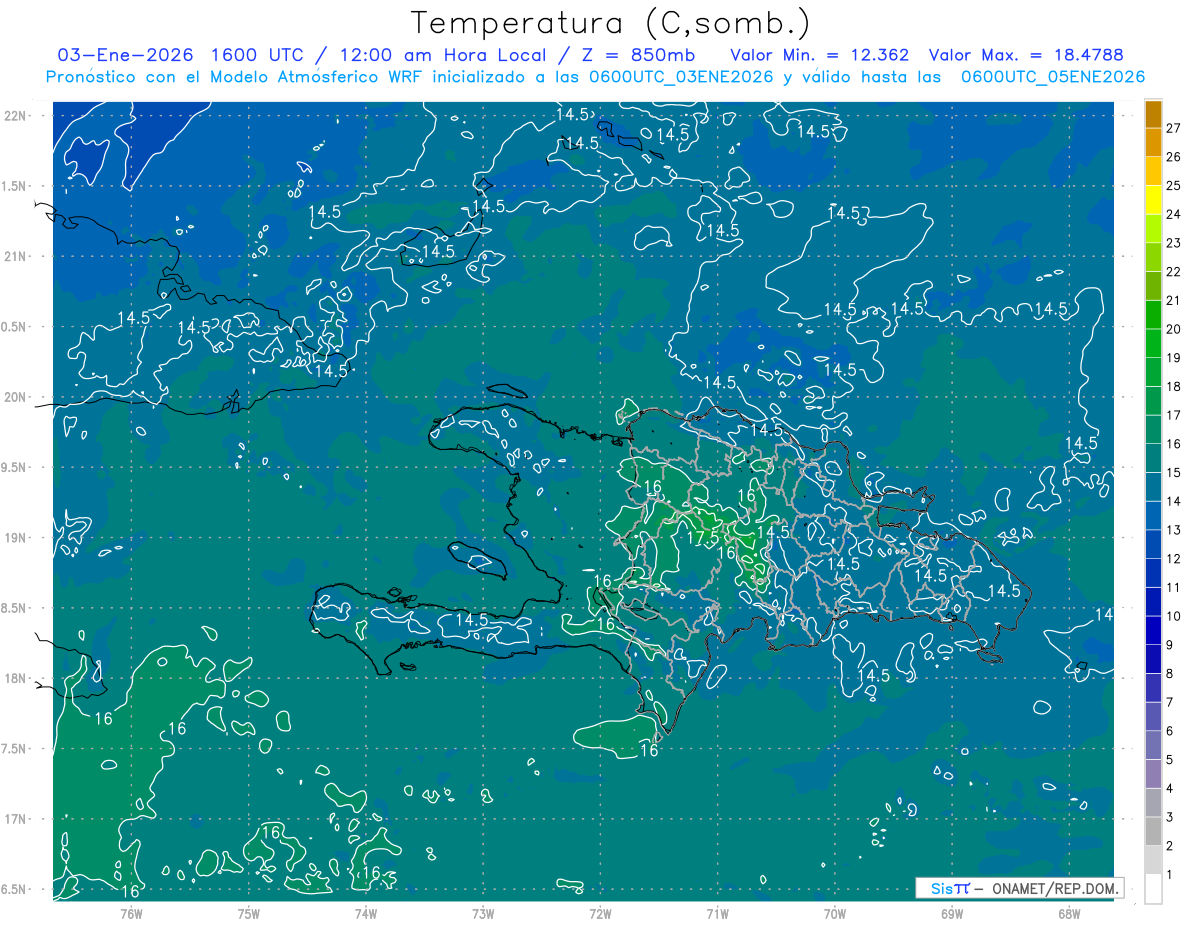
Task: Click the "68W" longitude axis label
Action: [x=1069, y=914]
